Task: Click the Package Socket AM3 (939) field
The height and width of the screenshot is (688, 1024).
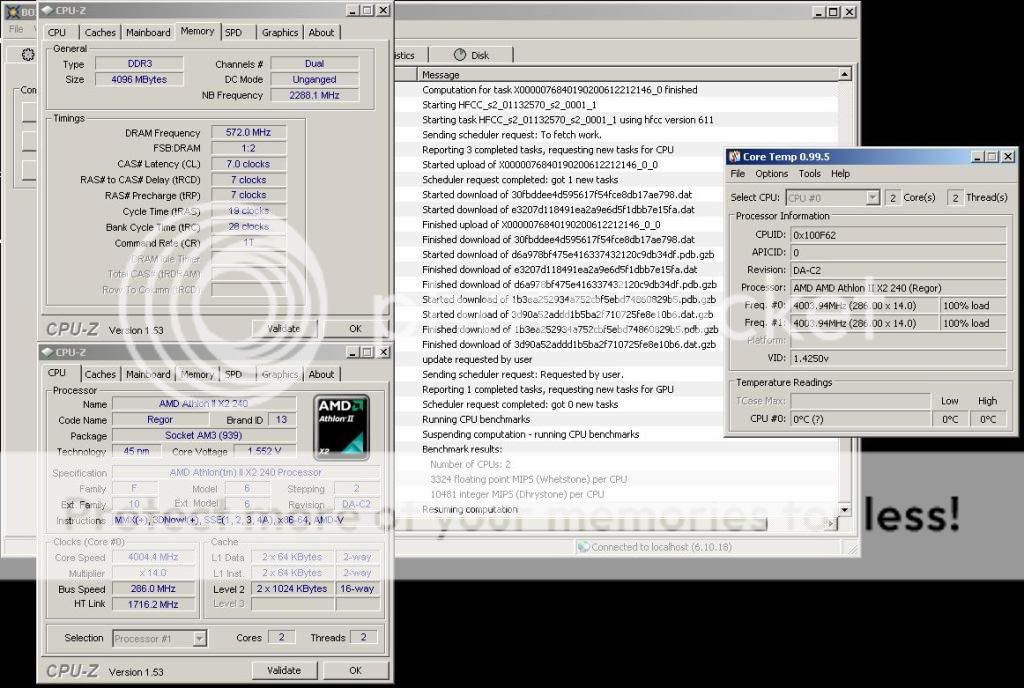Action: 204,435
